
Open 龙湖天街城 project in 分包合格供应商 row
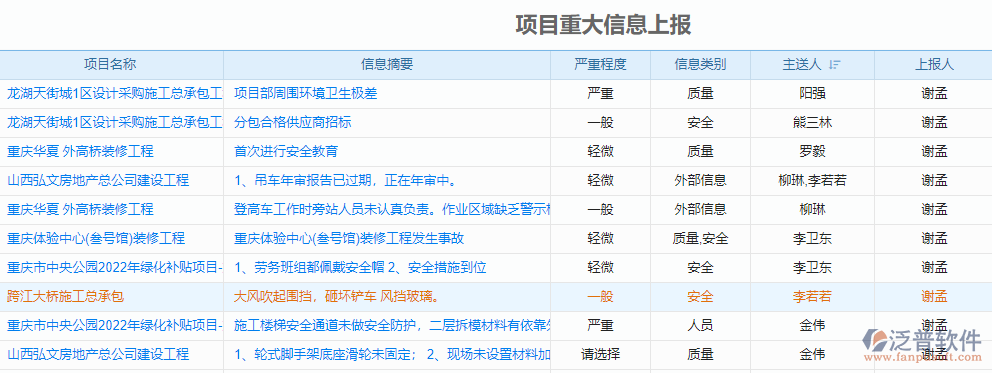click(115, 123)
